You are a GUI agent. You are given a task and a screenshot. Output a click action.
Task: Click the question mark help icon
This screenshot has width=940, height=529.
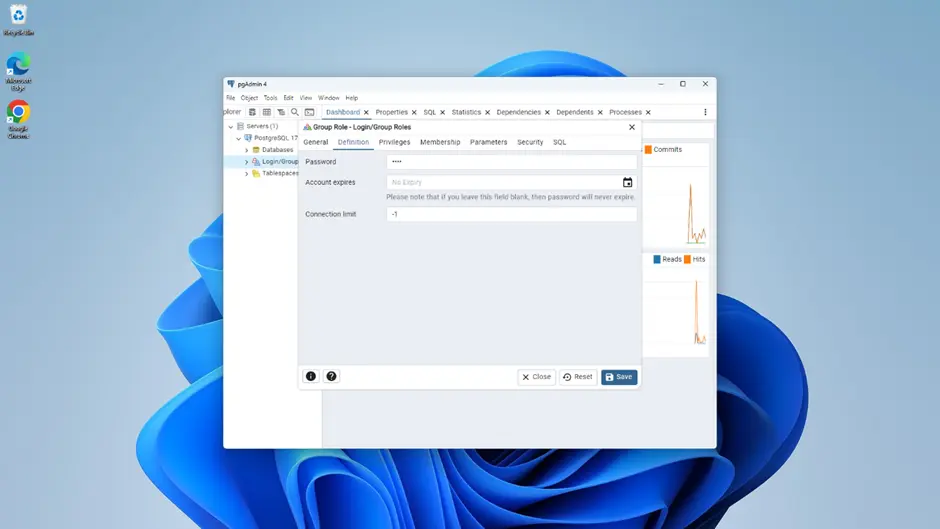(x=331, y=376)
